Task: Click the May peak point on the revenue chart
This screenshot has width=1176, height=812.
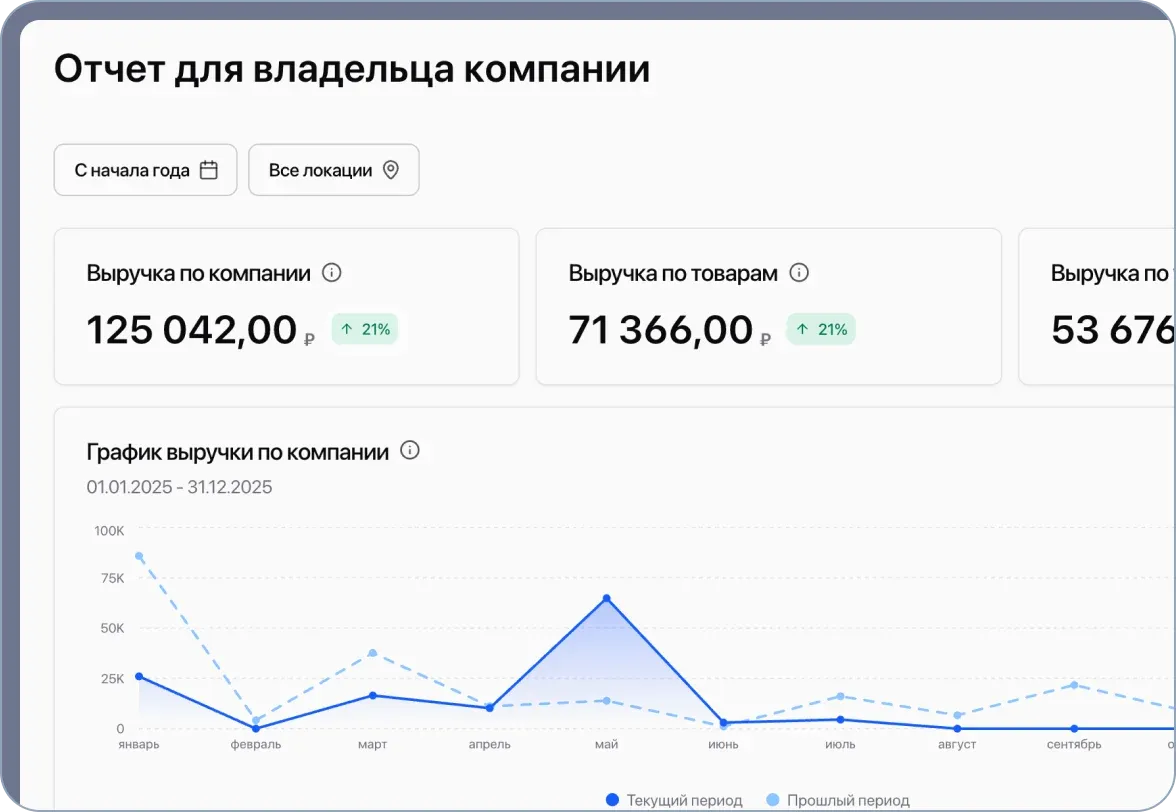Action: click(606, 597)
